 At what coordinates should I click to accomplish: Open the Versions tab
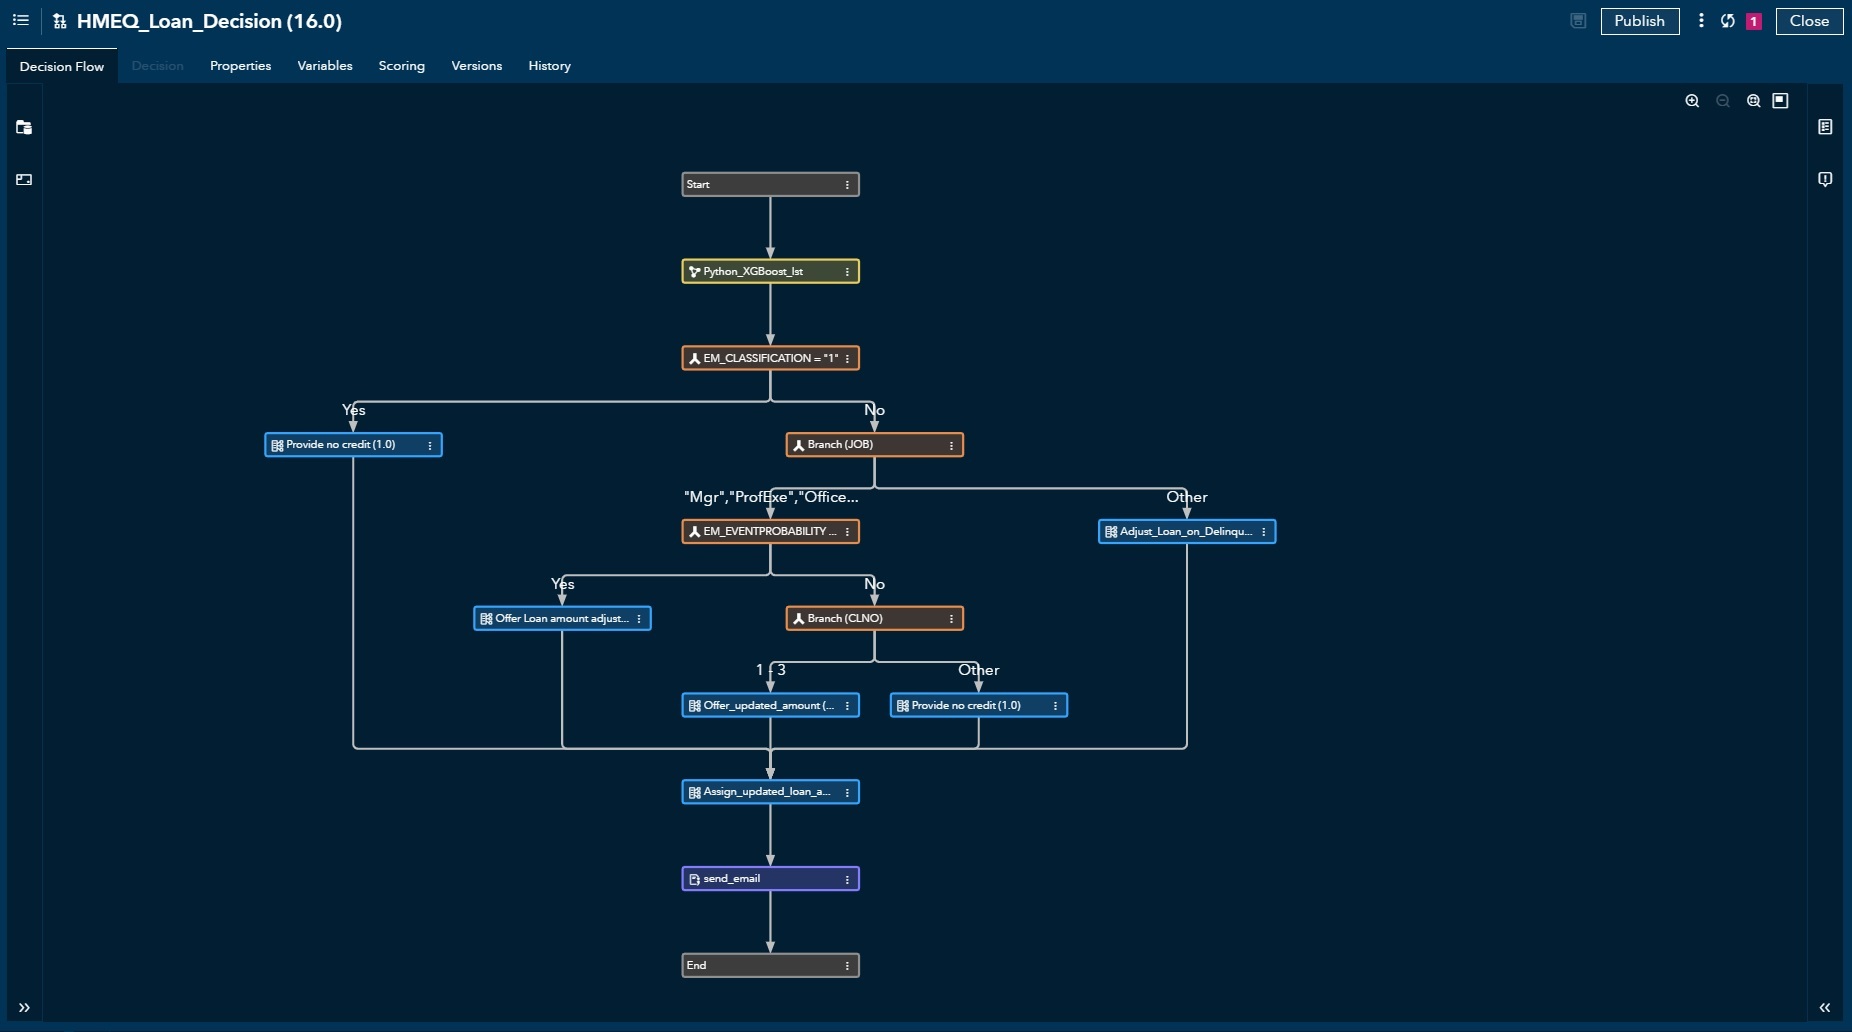pos(476,66)
